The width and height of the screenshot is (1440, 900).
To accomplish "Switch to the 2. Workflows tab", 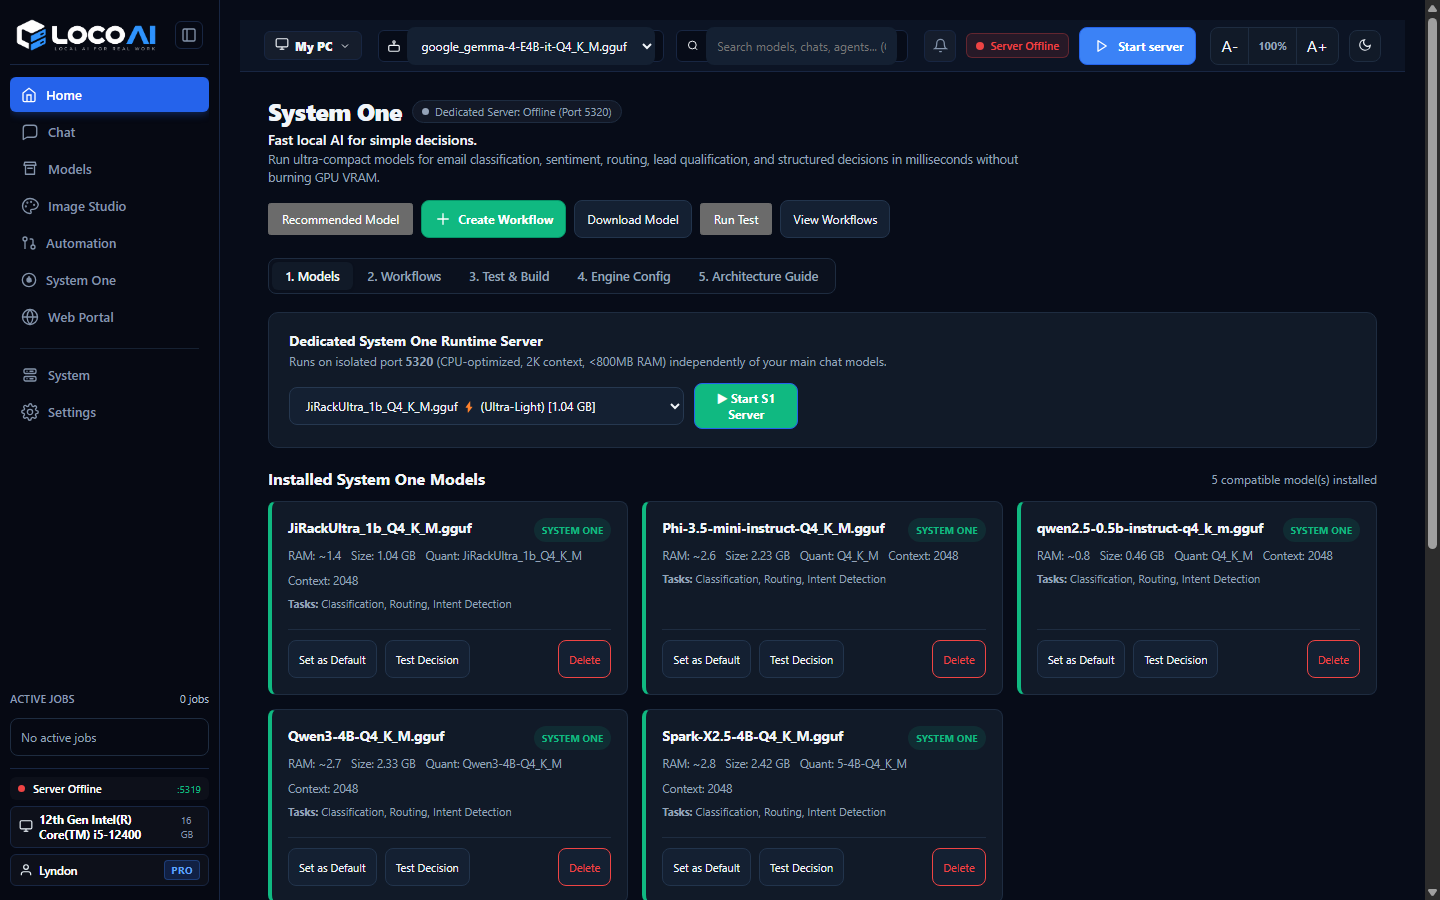I will [x=404, y=276].
